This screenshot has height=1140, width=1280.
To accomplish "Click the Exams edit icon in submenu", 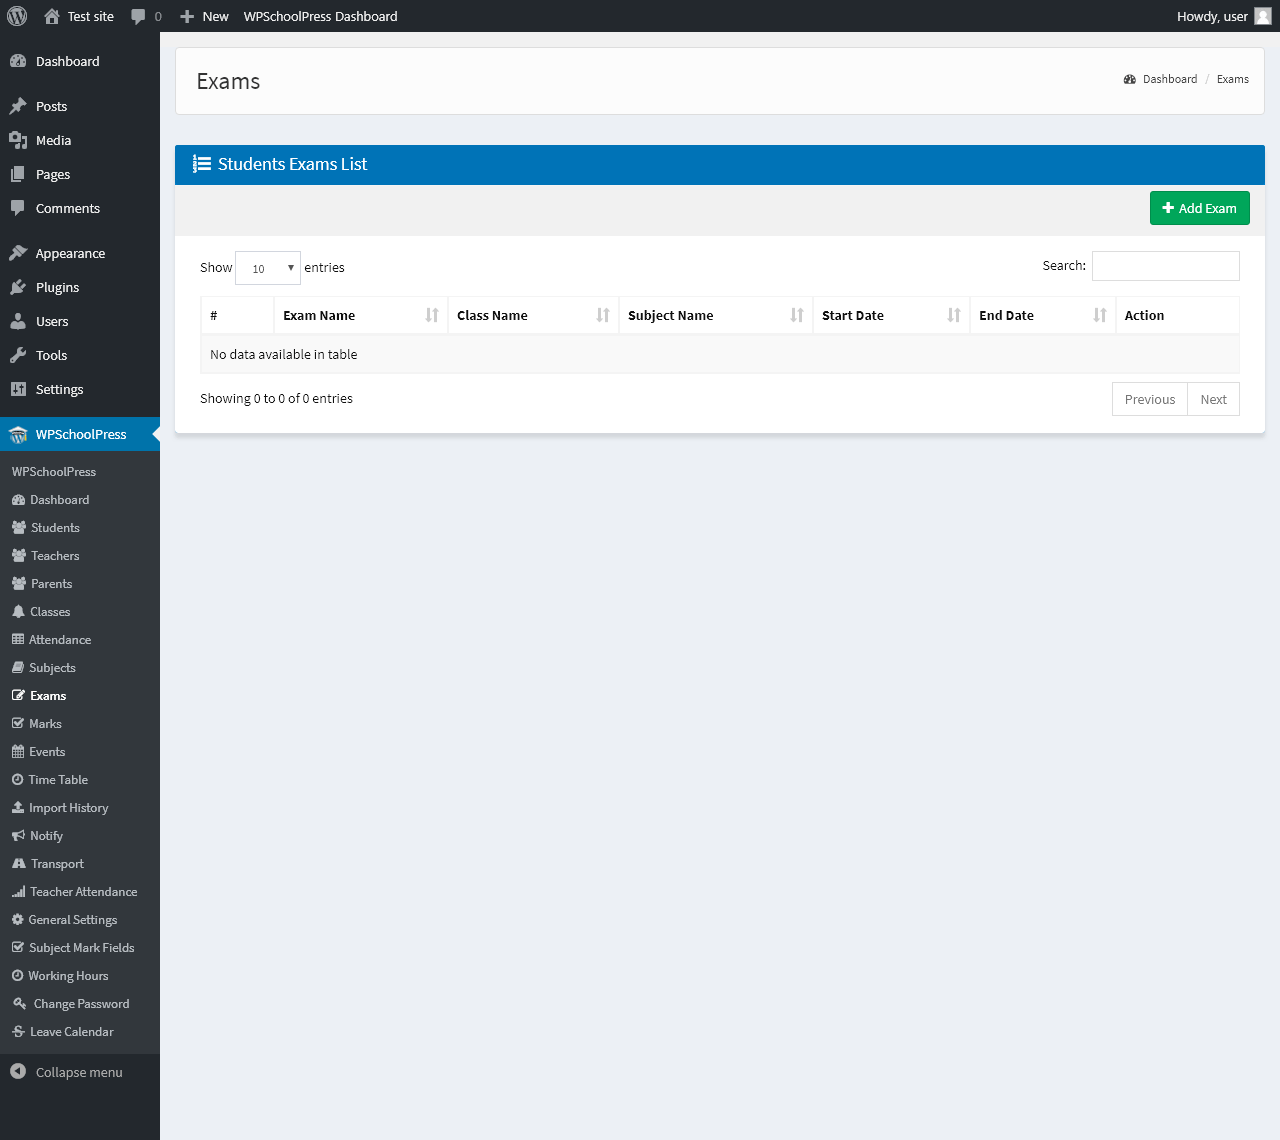I will tap(18, 696).
